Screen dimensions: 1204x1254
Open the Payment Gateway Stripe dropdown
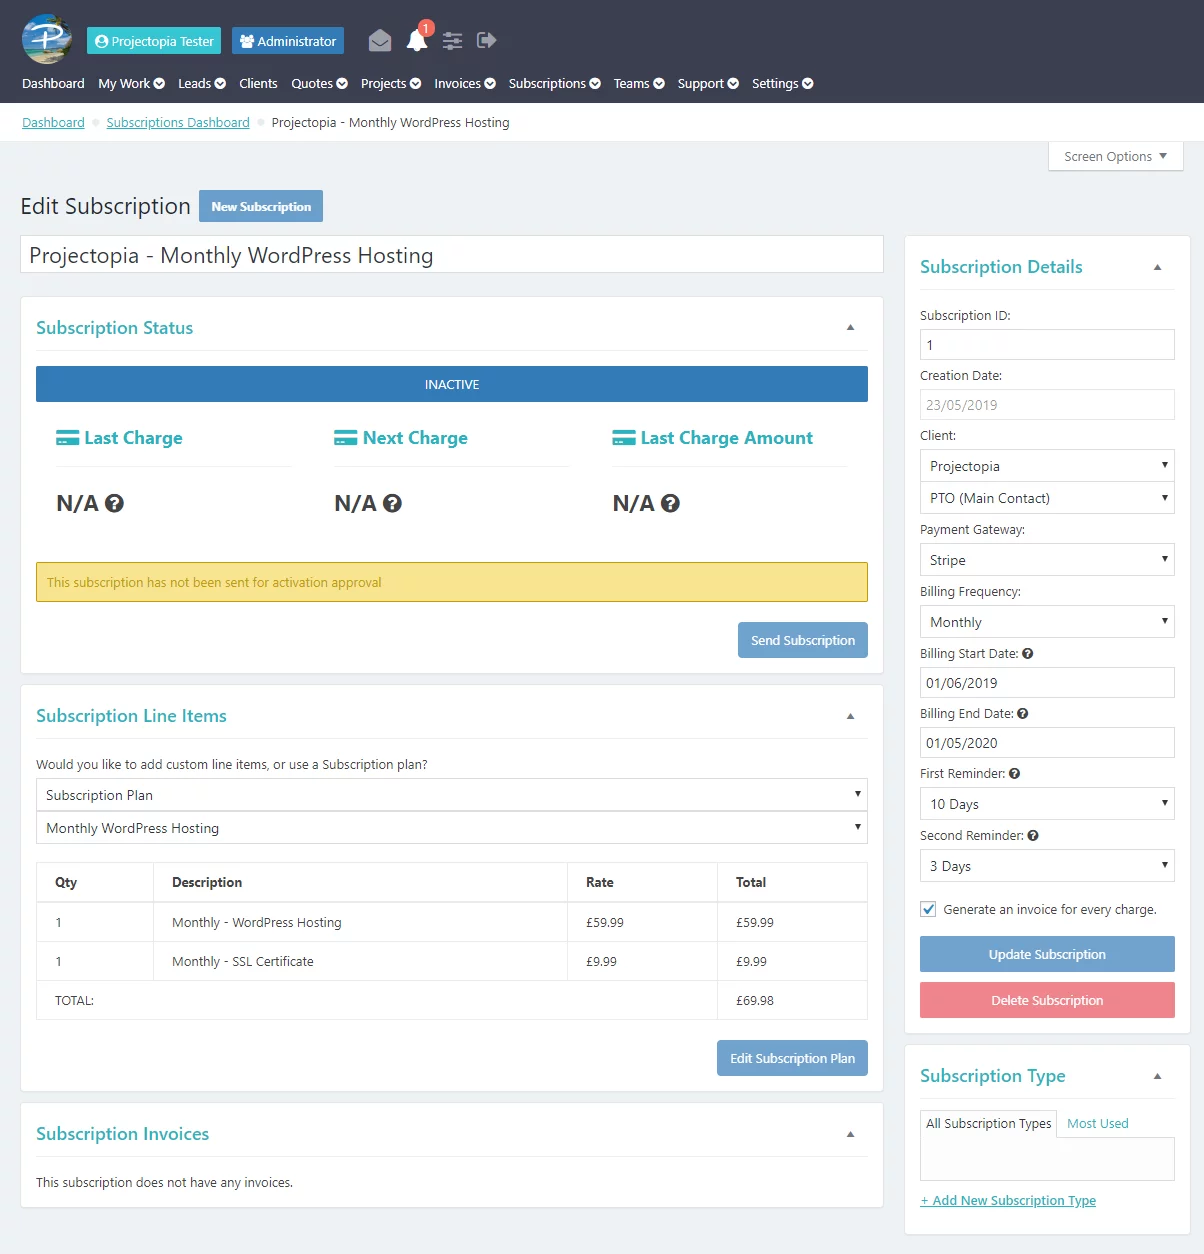click(1046, 560)
